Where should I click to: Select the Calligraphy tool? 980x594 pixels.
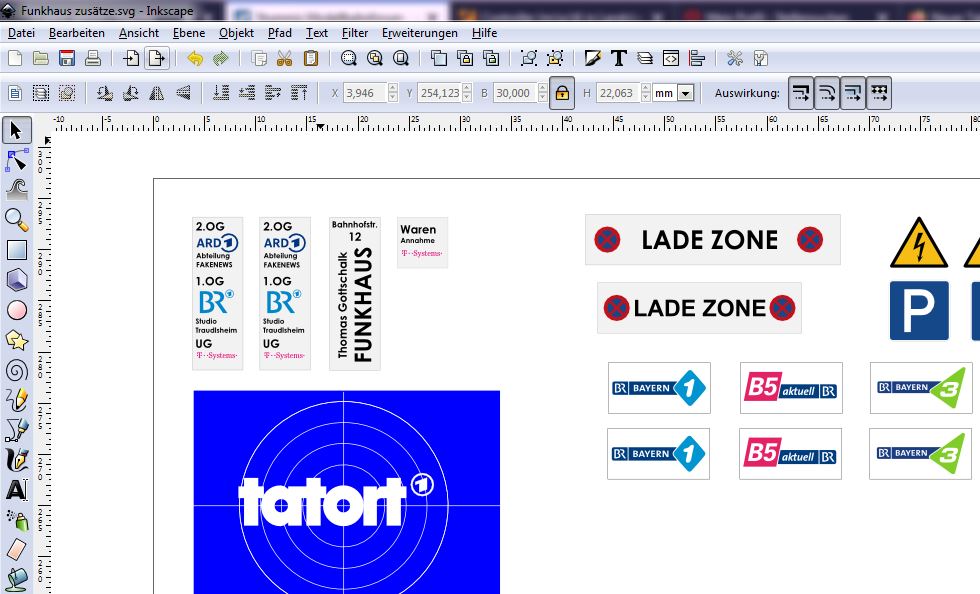pos(16,460)
